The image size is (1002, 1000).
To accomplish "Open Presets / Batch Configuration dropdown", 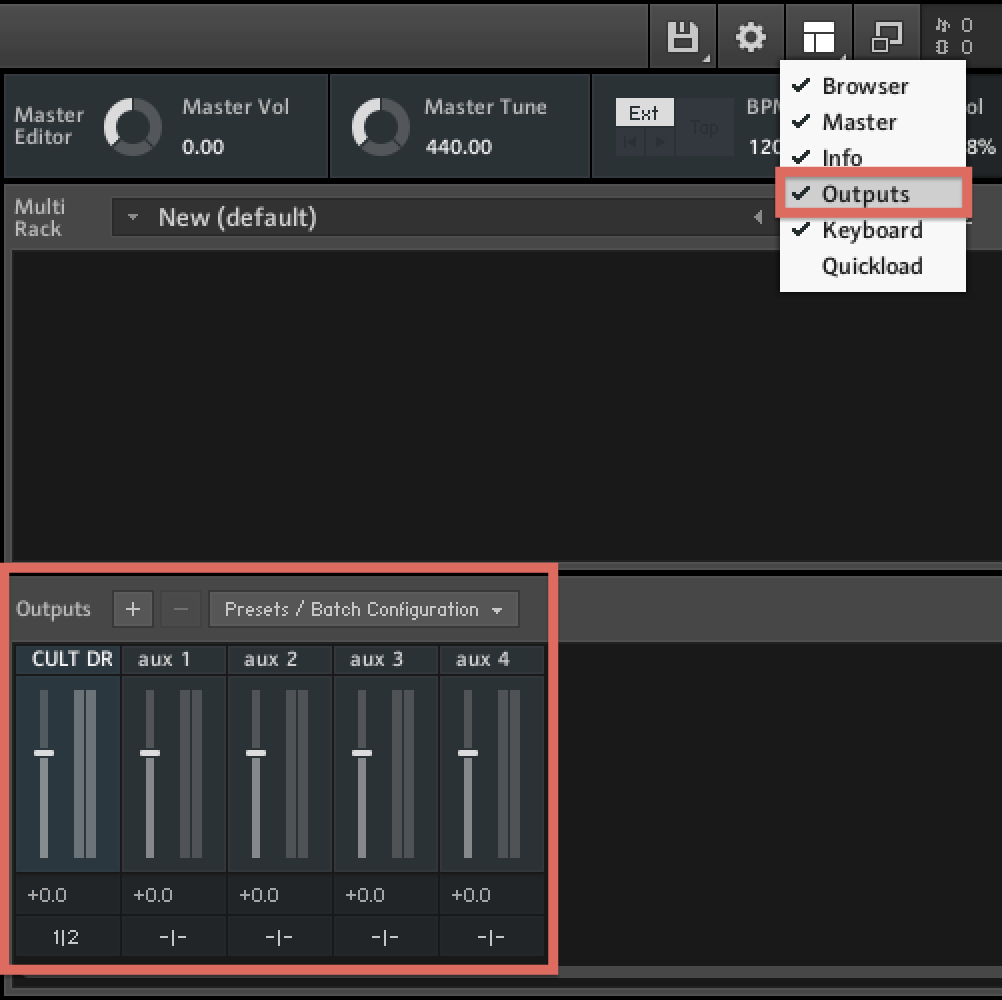I will click(364, 609).
